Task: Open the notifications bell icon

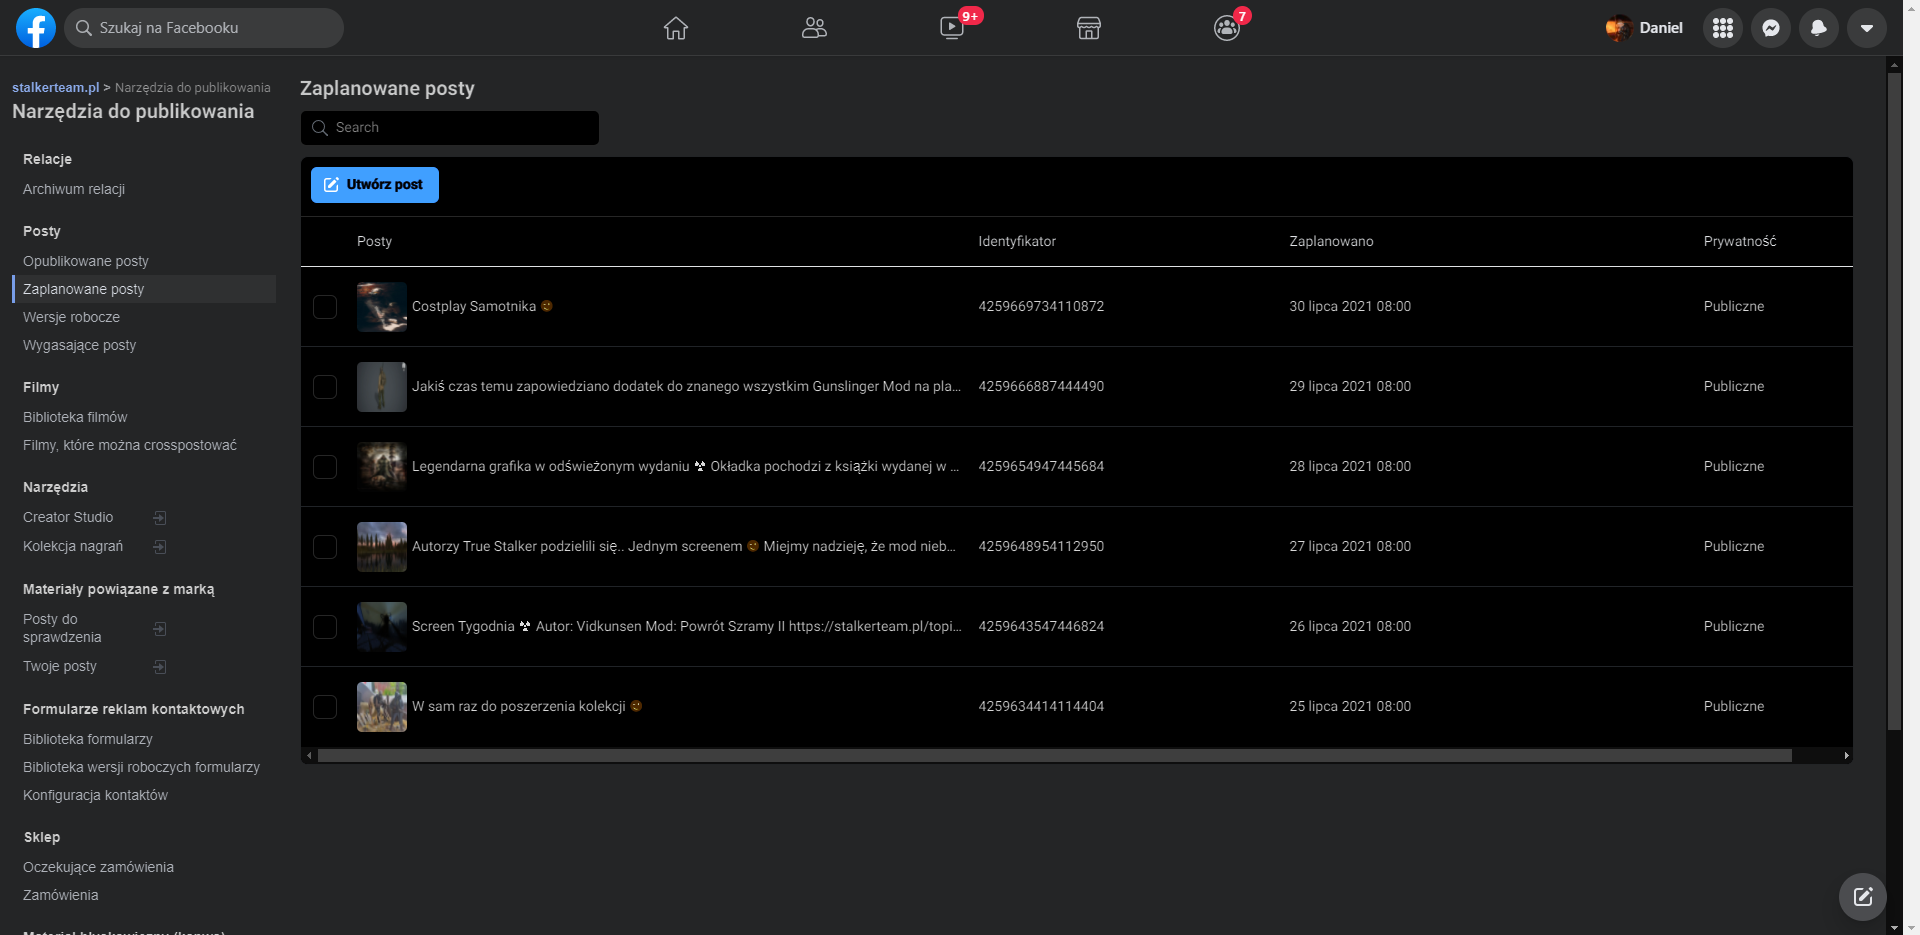Action: 1819,28
